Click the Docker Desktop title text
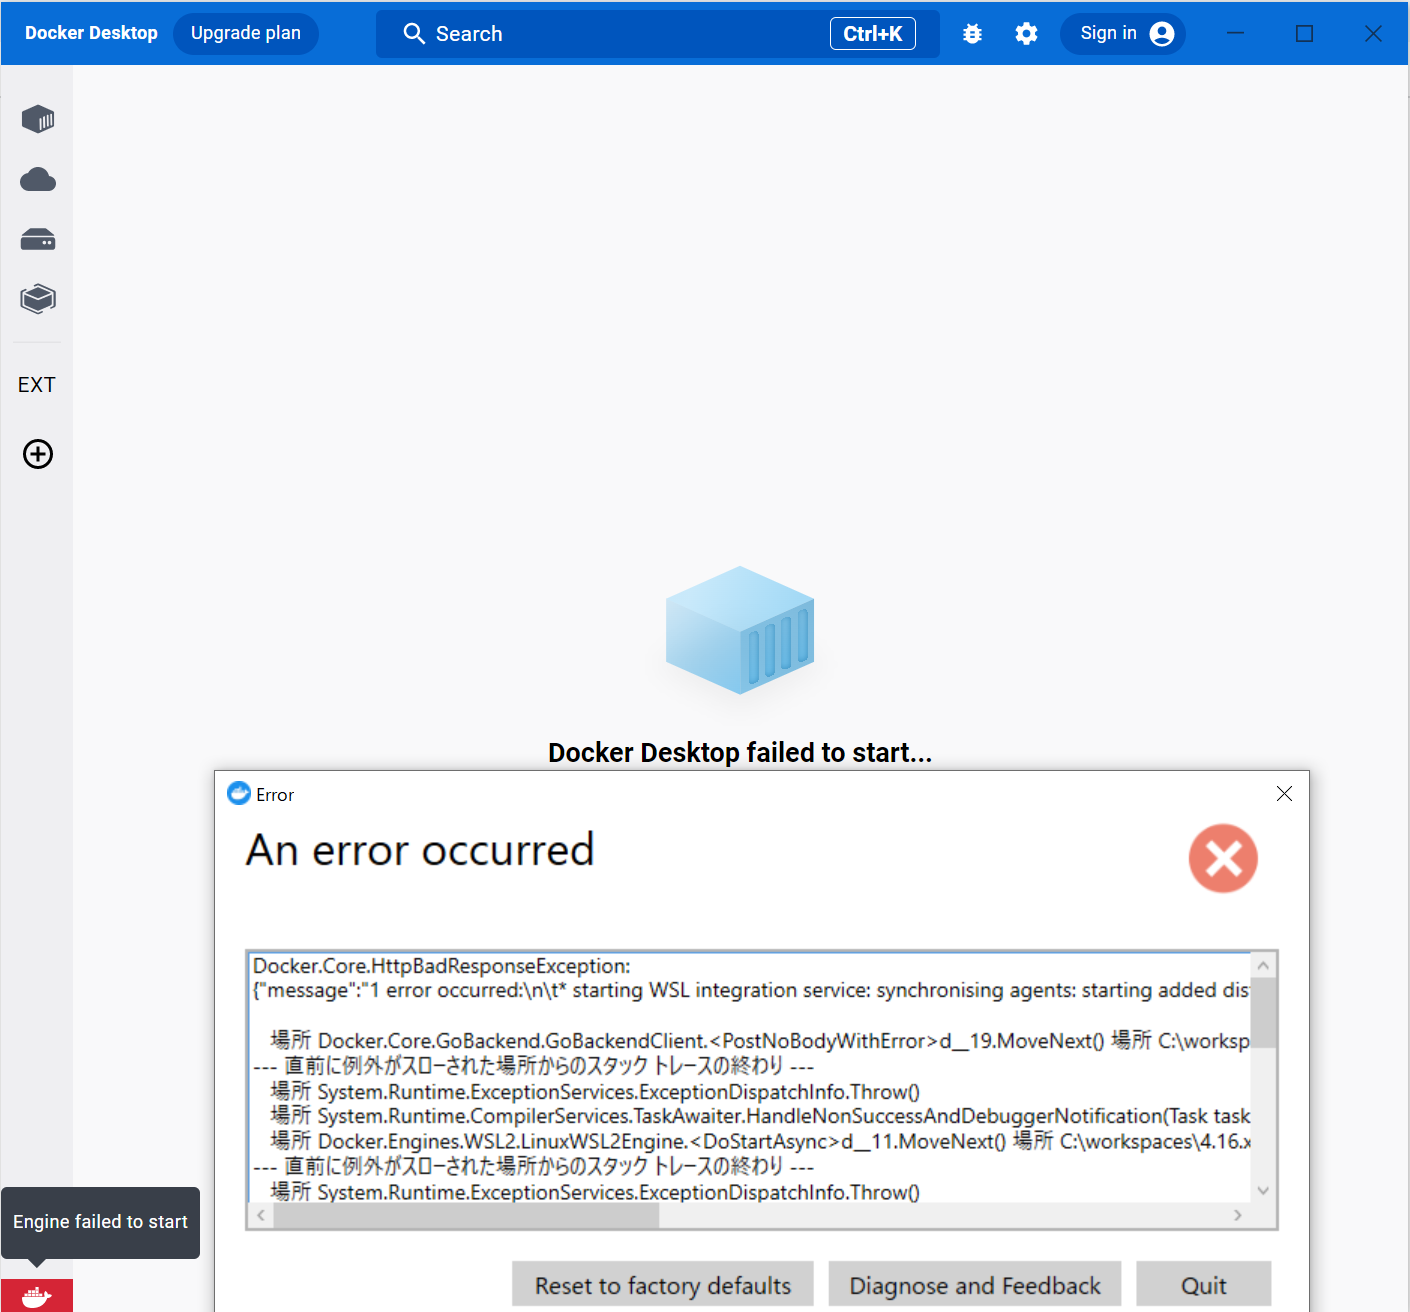 (x=91, y=33)
